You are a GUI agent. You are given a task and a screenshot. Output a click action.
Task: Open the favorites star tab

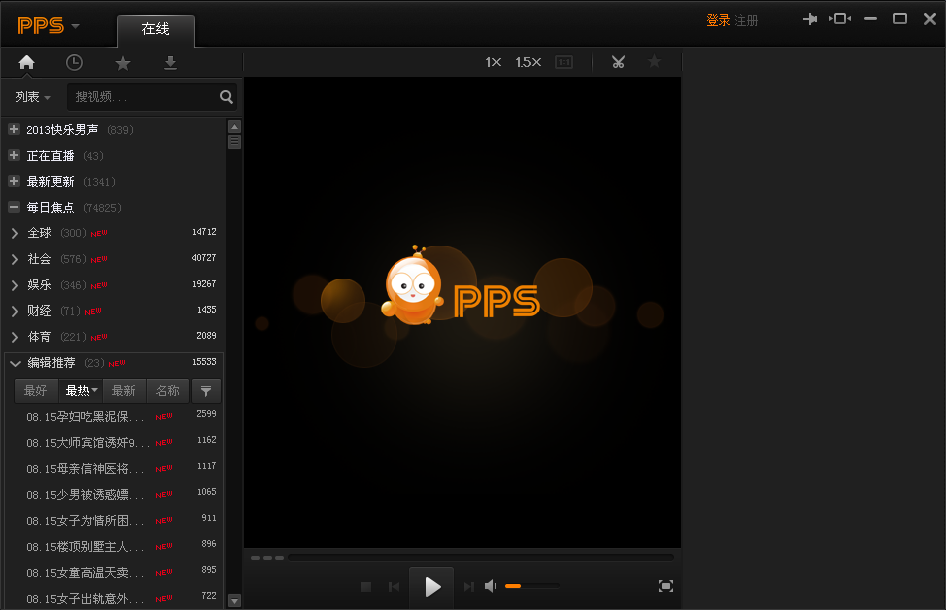coord(122,63)
